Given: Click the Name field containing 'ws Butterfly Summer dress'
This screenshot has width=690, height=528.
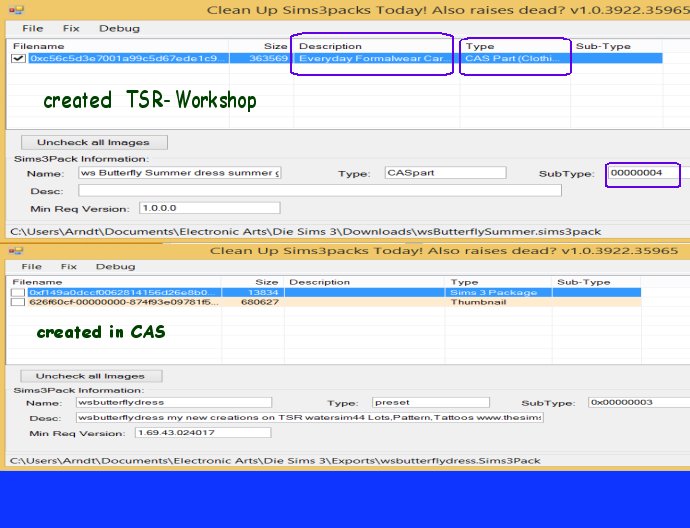Looking at the screenshot, I should coord(179,173).
